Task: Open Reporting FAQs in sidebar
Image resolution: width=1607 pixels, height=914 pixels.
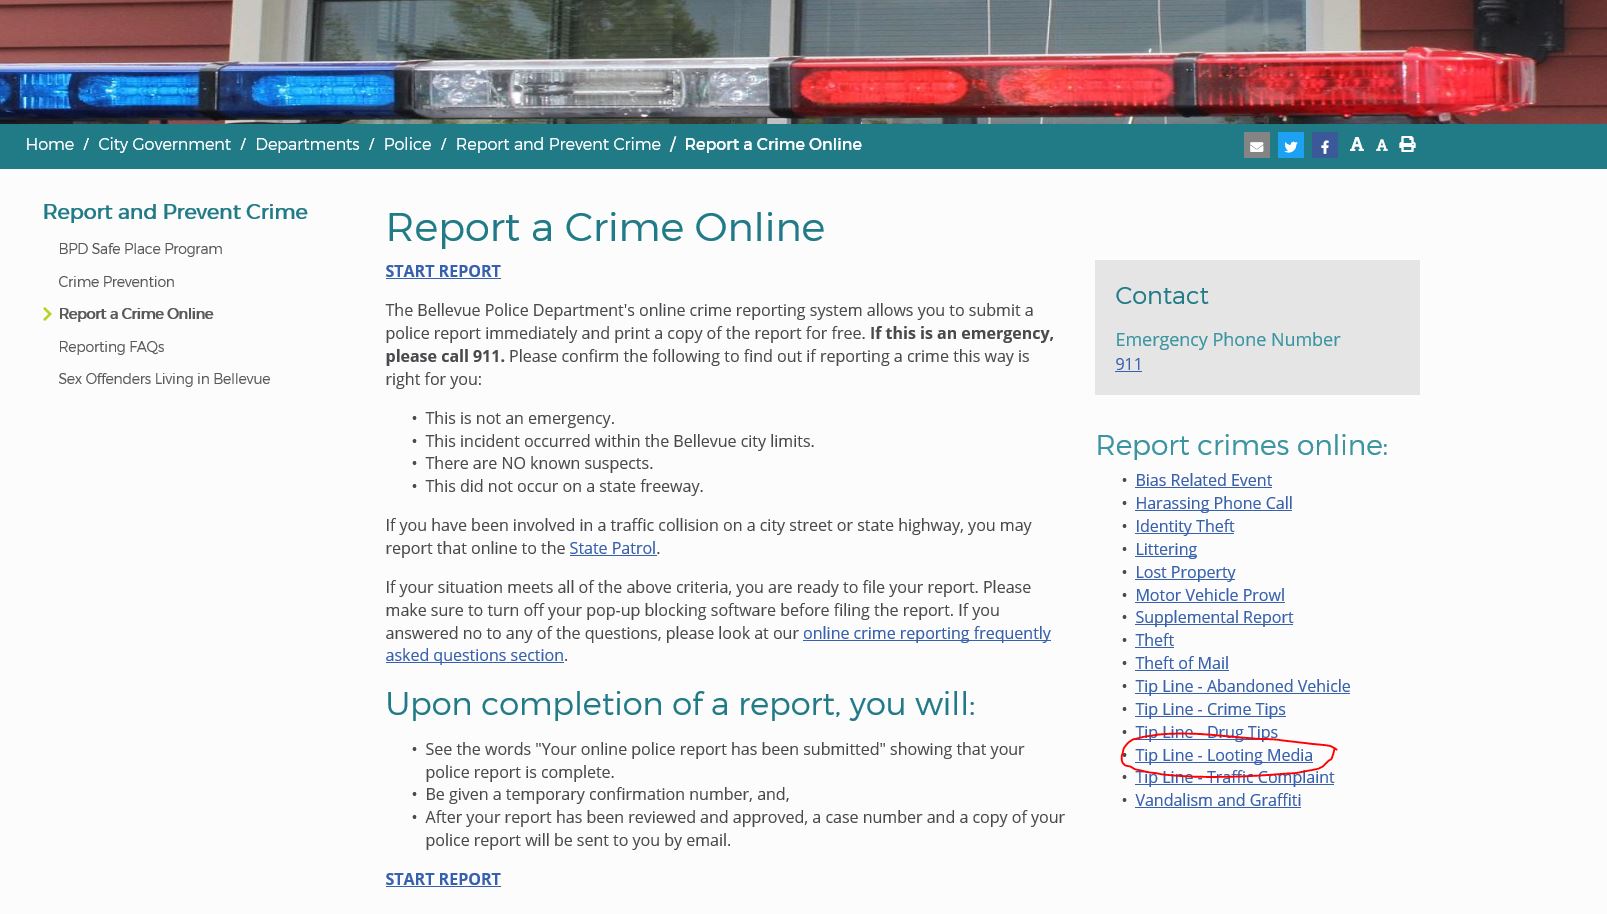Action: pos(111,347)
